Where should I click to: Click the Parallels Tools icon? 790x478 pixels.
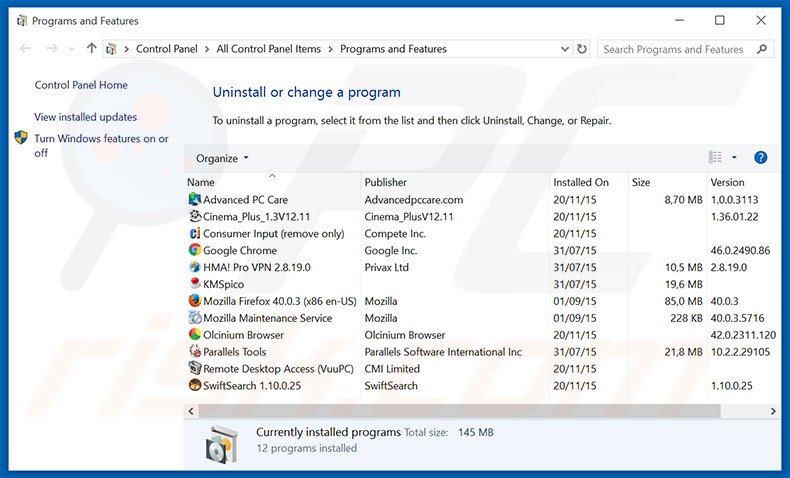pyautogui.click(x=195, y=352)
